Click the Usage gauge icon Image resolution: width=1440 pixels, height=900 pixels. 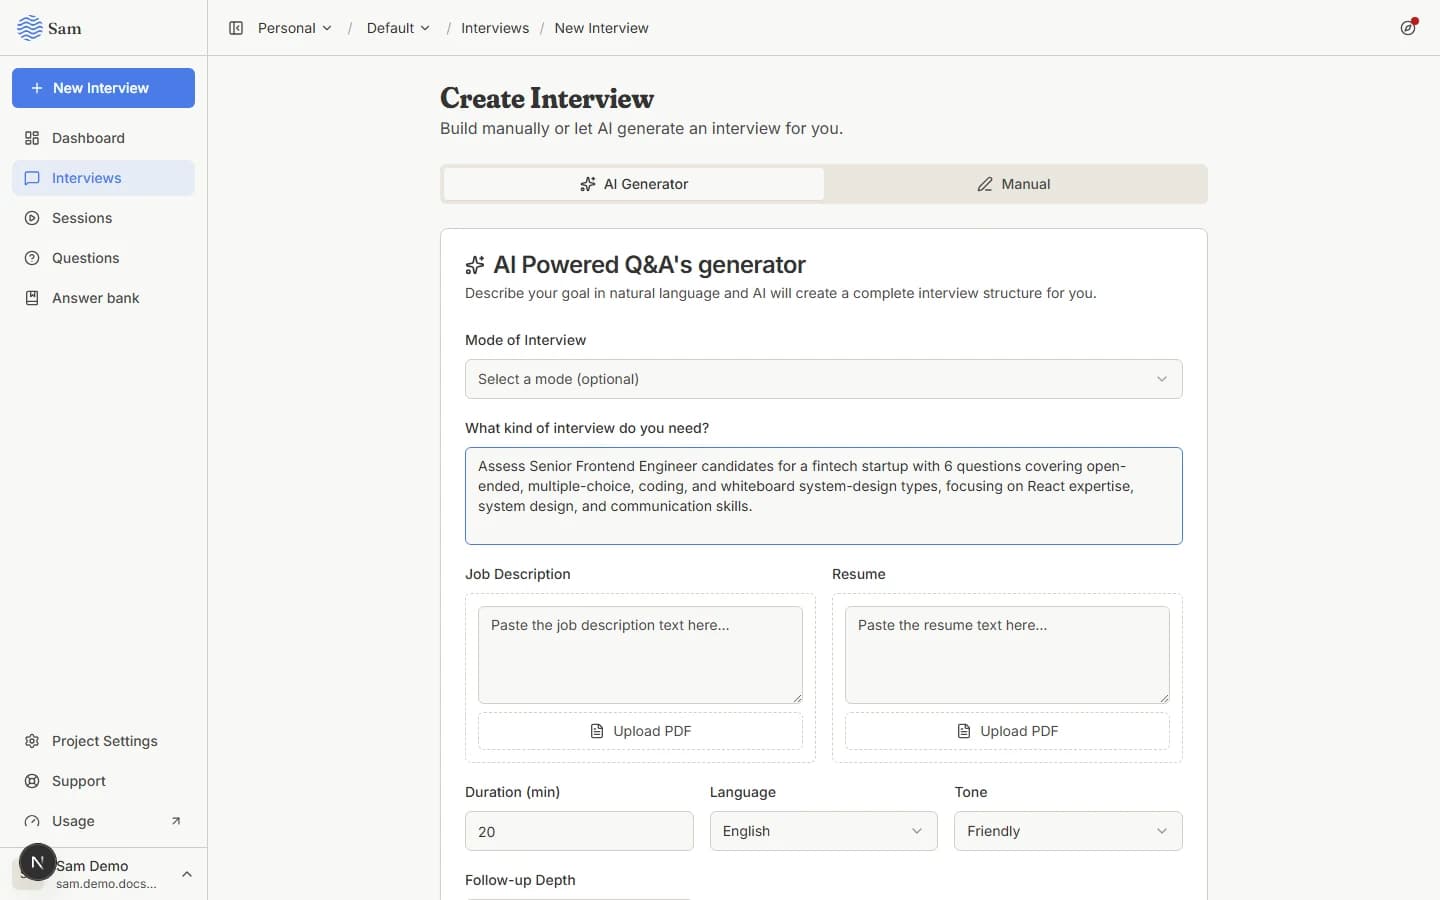[32, 821]
